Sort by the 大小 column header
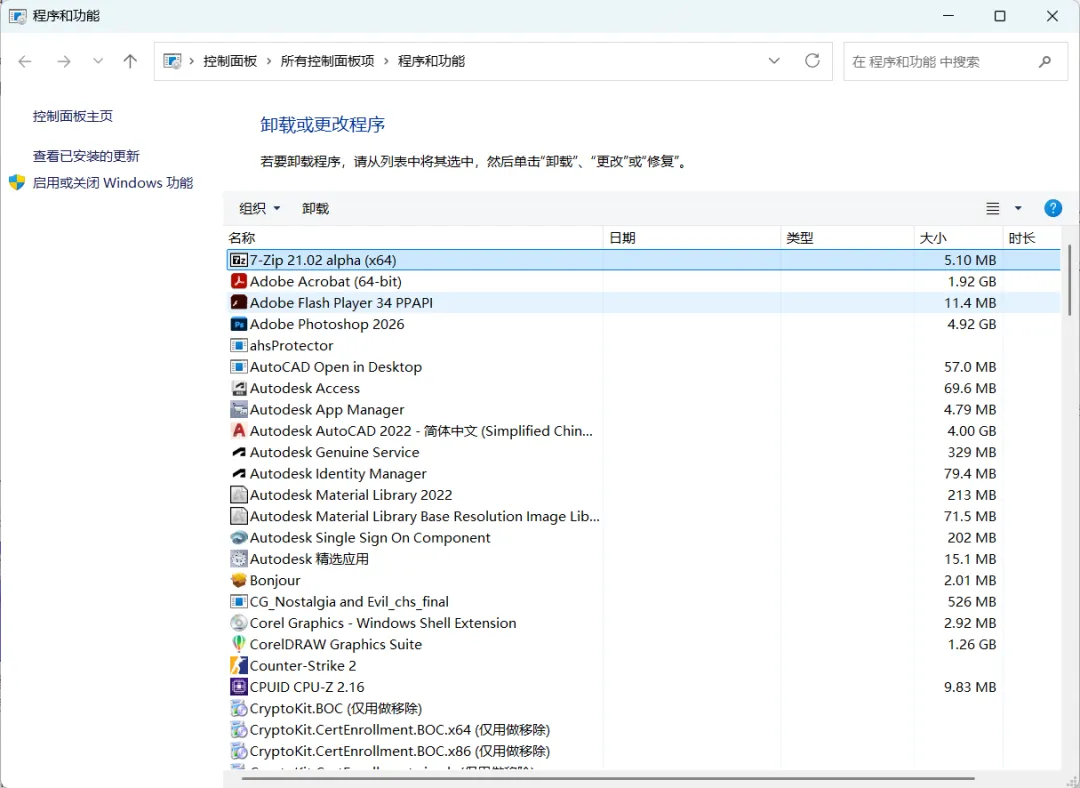 point(958,238)
